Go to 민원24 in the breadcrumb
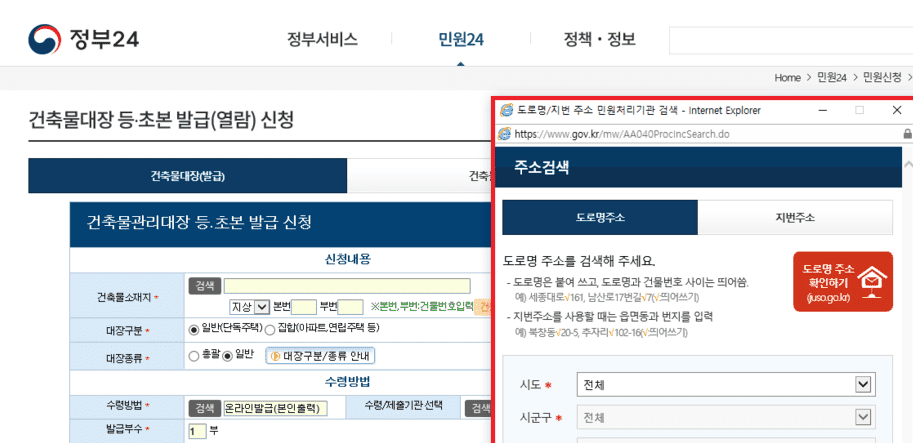The height and width of the screenshot is (443, 913). (x=831, y=77)
